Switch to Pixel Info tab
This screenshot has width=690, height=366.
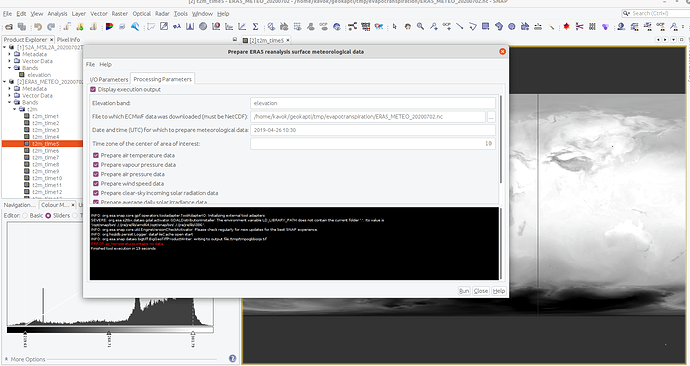69,40
